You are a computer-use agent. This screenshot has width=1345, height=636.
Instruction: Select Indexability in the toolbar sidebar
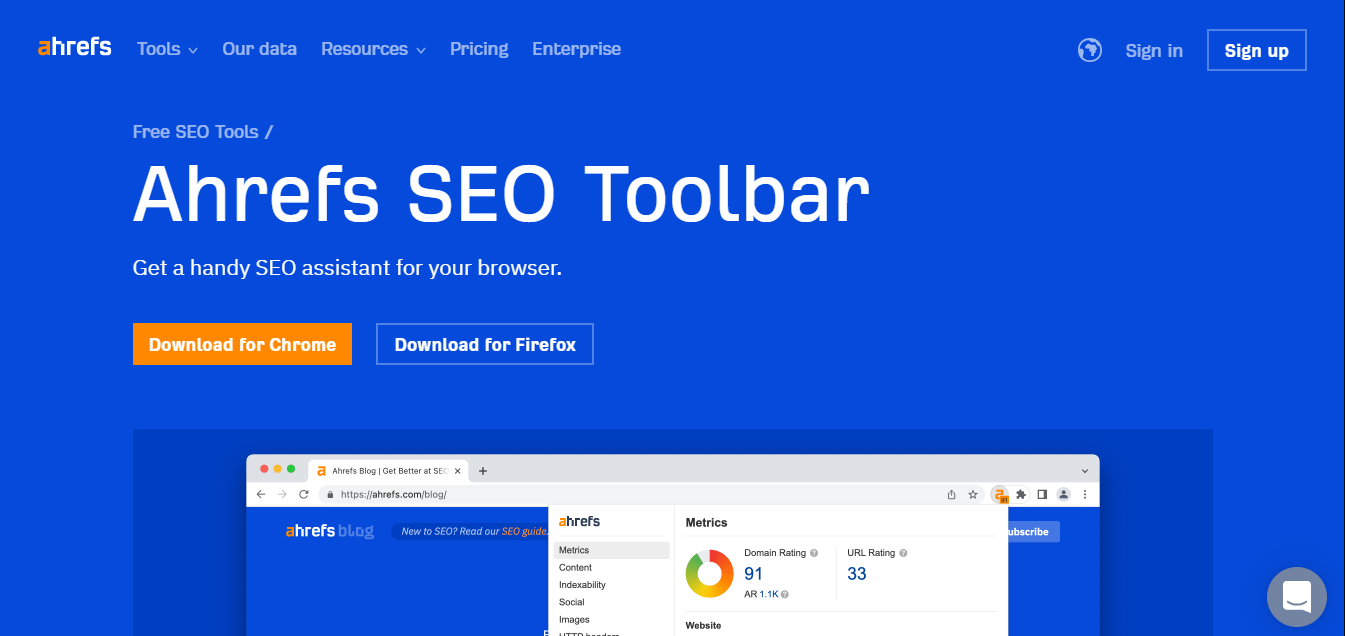[x=582, y=585]
